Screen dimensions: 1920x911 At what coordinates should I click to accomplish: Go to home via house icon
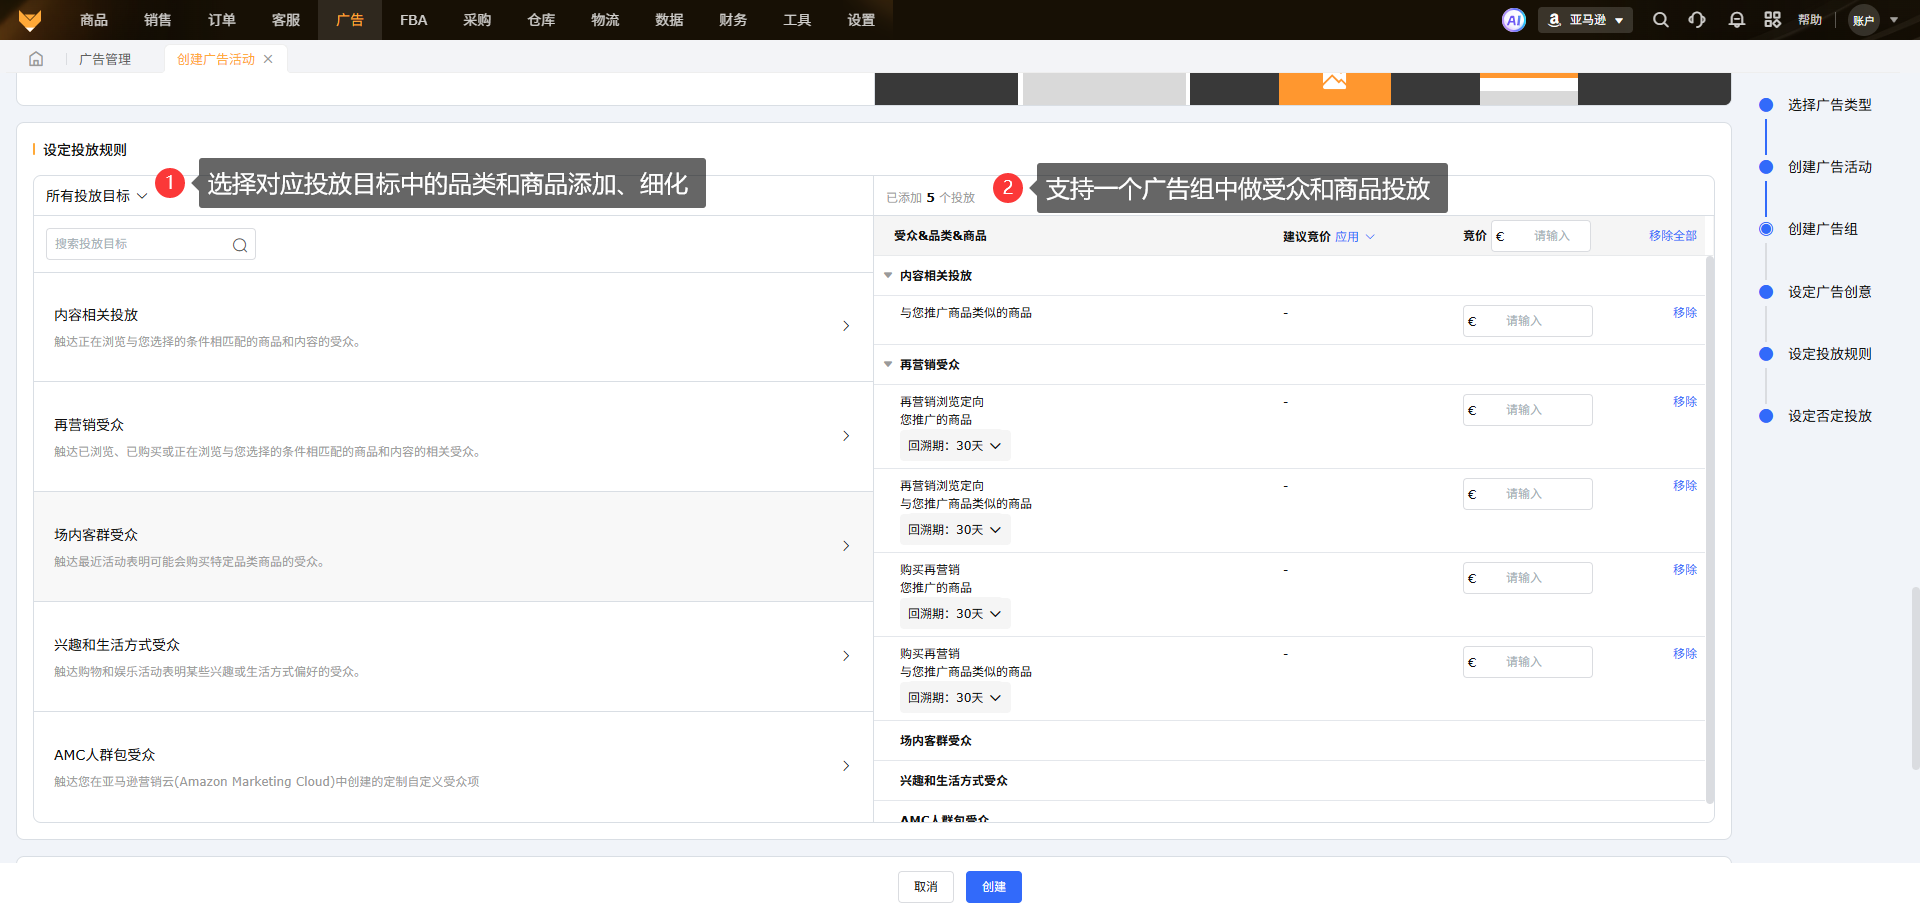point(36,59)
